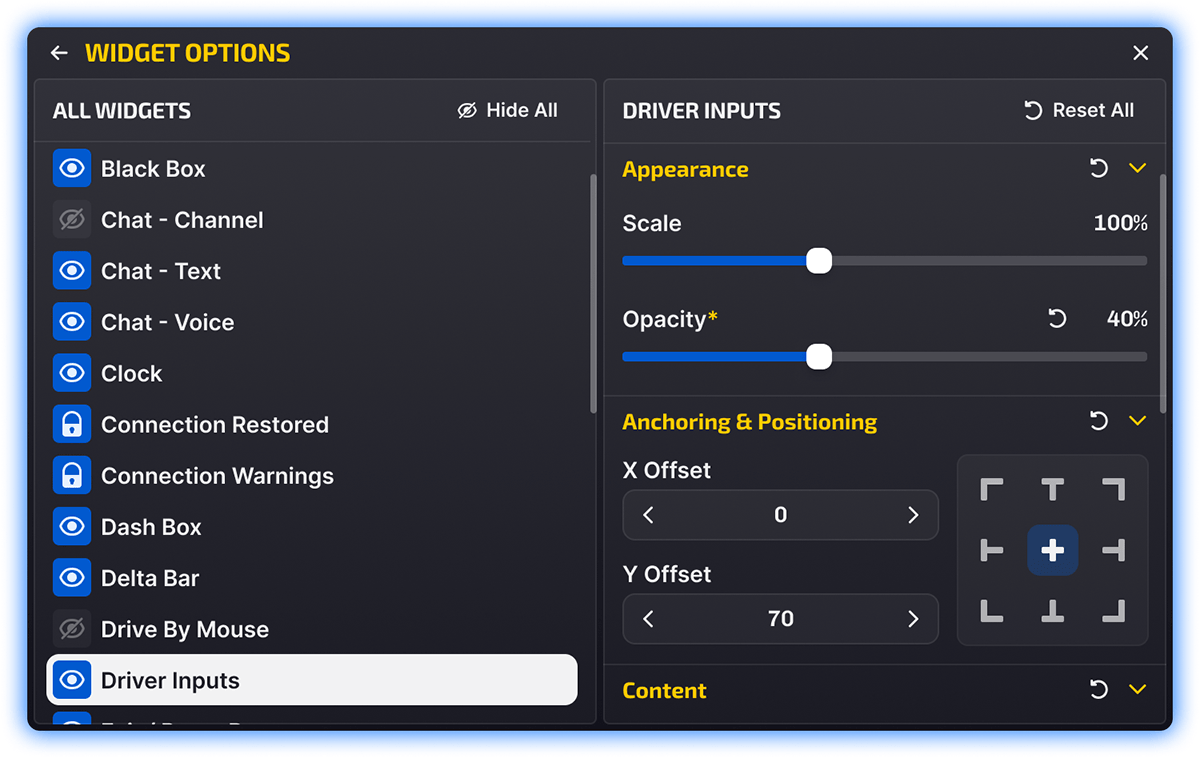
Task: Click the lock icon for Connection Restored
Action: 72,425
